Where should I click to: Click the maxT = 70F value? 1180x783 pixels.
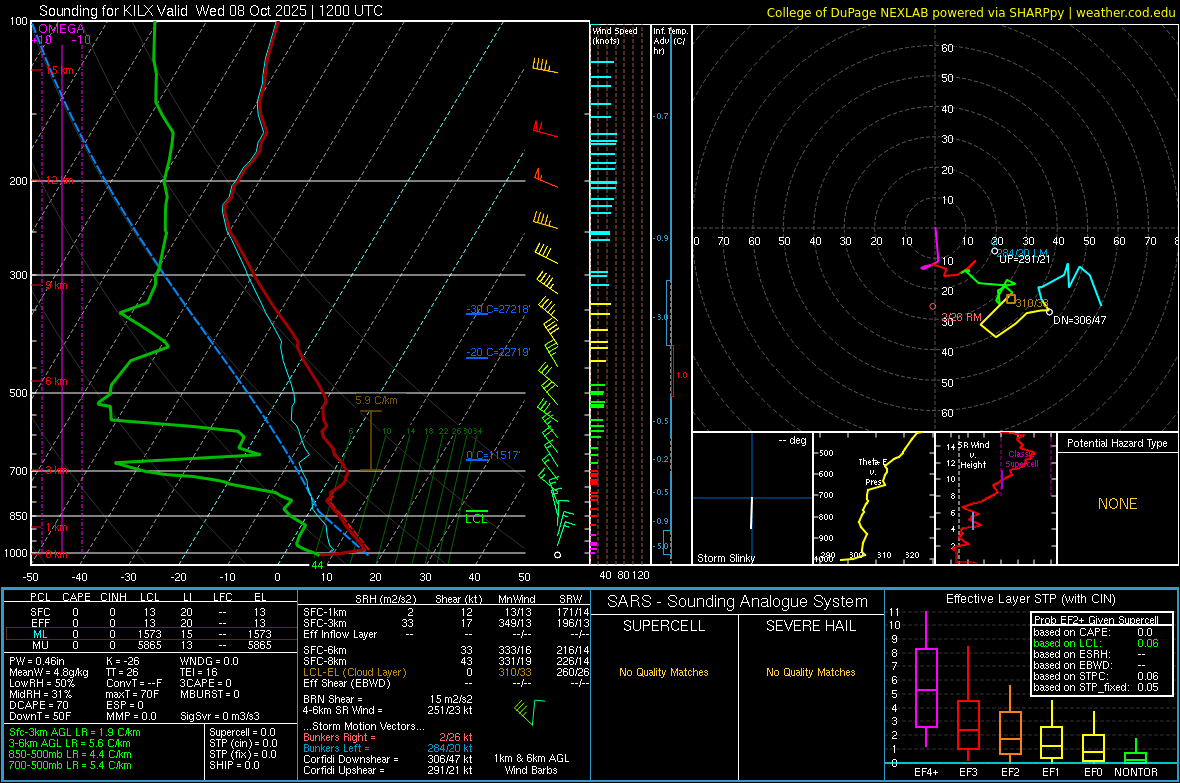[x=132, y=694]
